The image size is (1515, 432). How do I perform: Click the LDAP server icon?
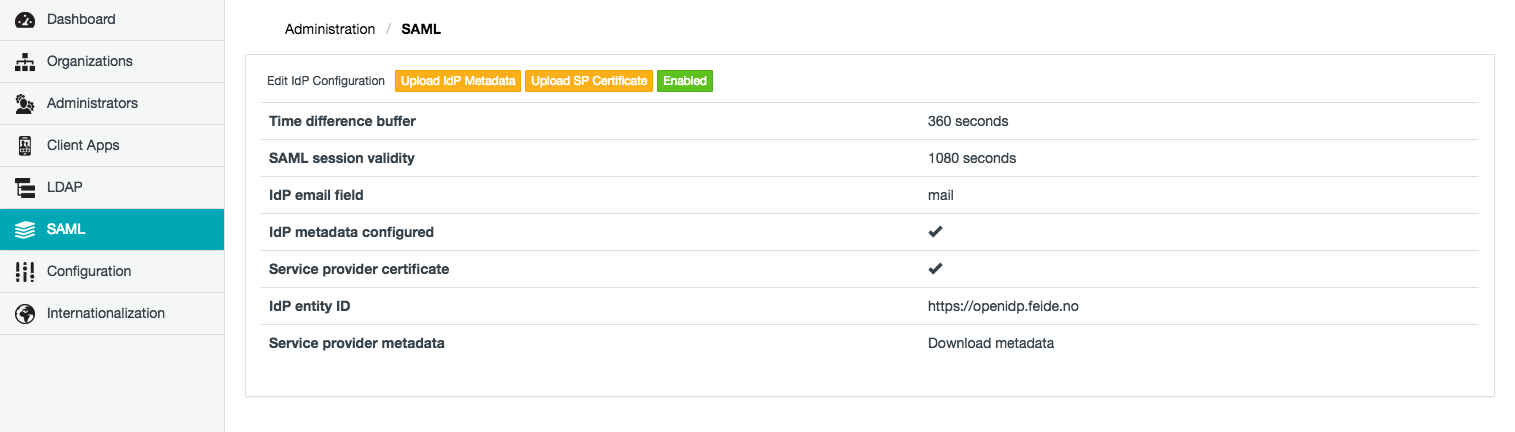(26, 188)
